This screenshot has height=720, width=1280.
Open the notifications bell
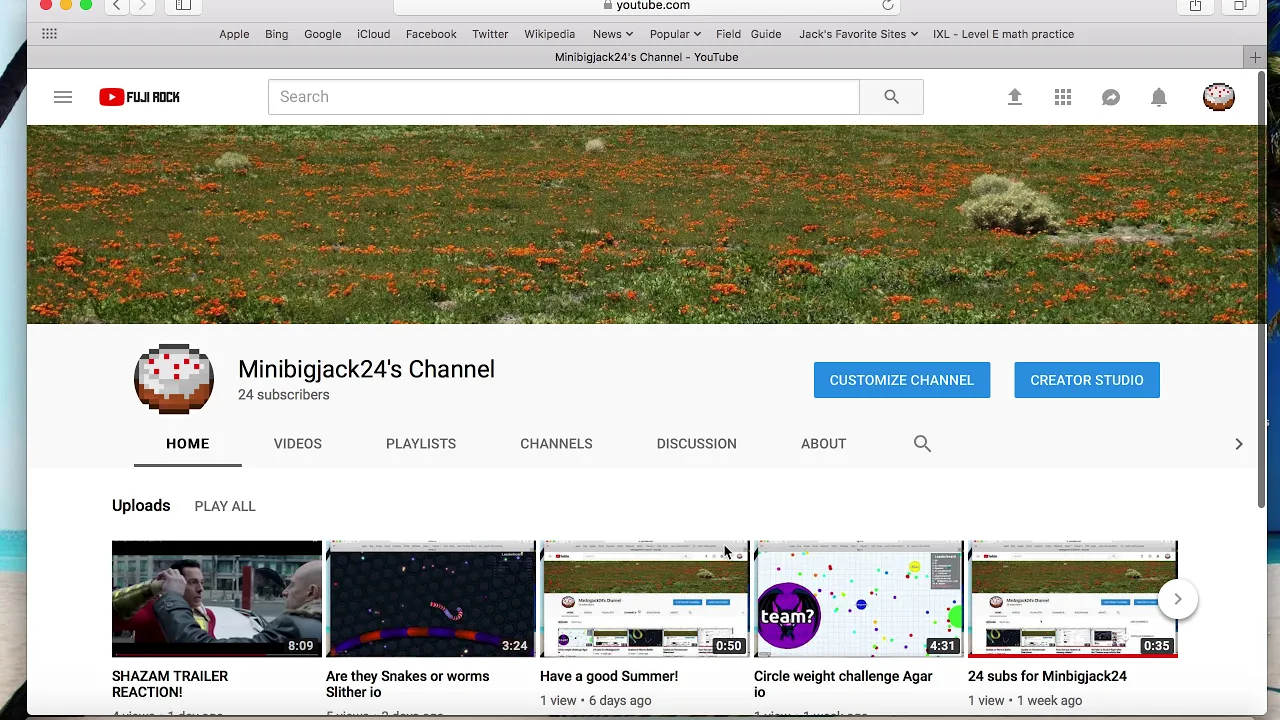tap(1159, 97)
